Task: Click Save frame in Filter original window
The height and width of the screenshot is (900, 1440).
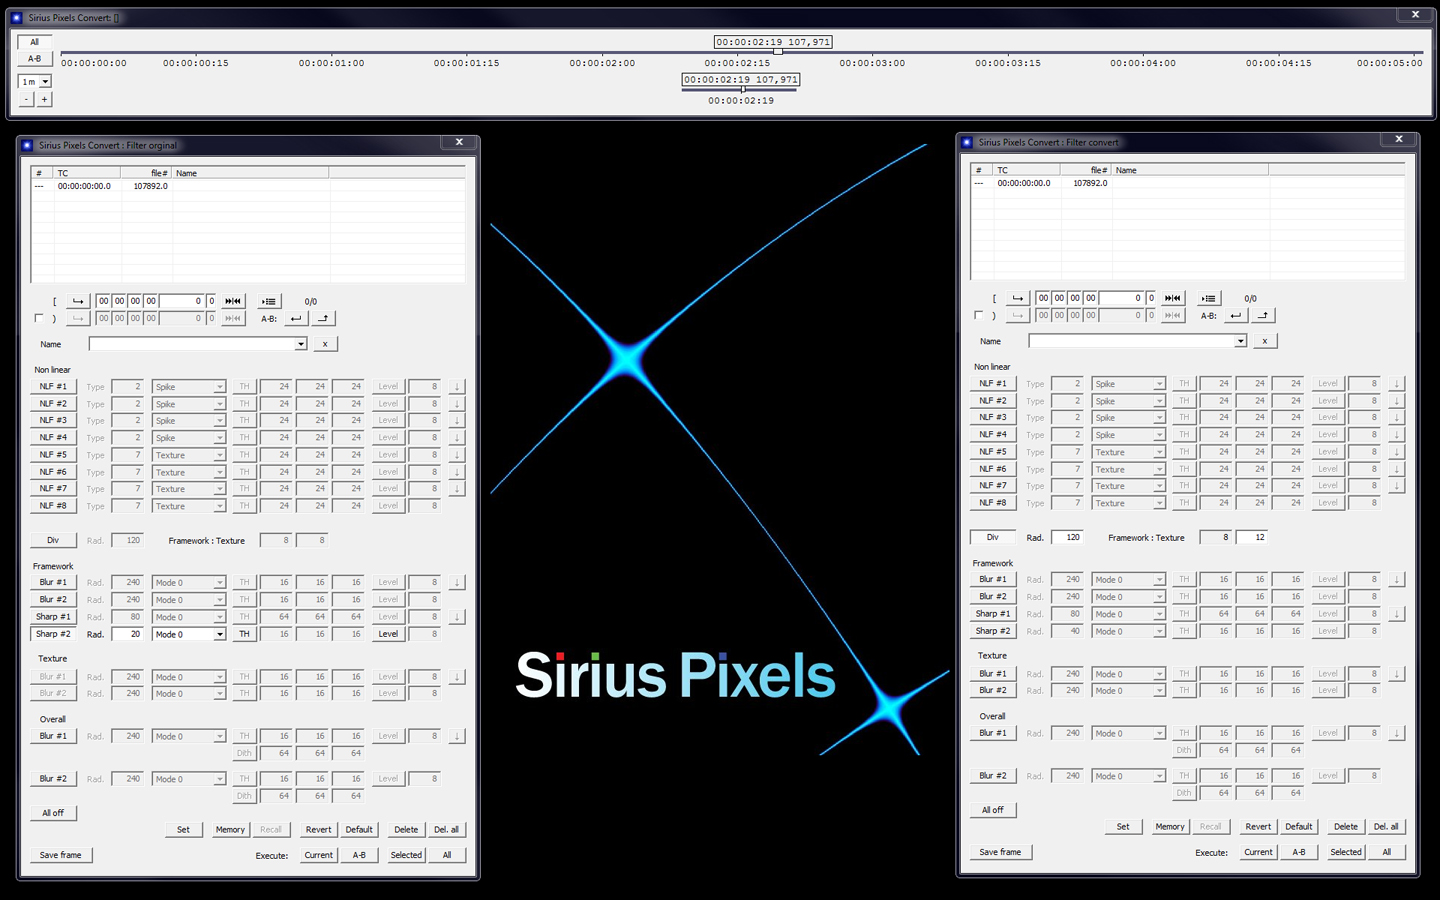Action: (60, 855)
